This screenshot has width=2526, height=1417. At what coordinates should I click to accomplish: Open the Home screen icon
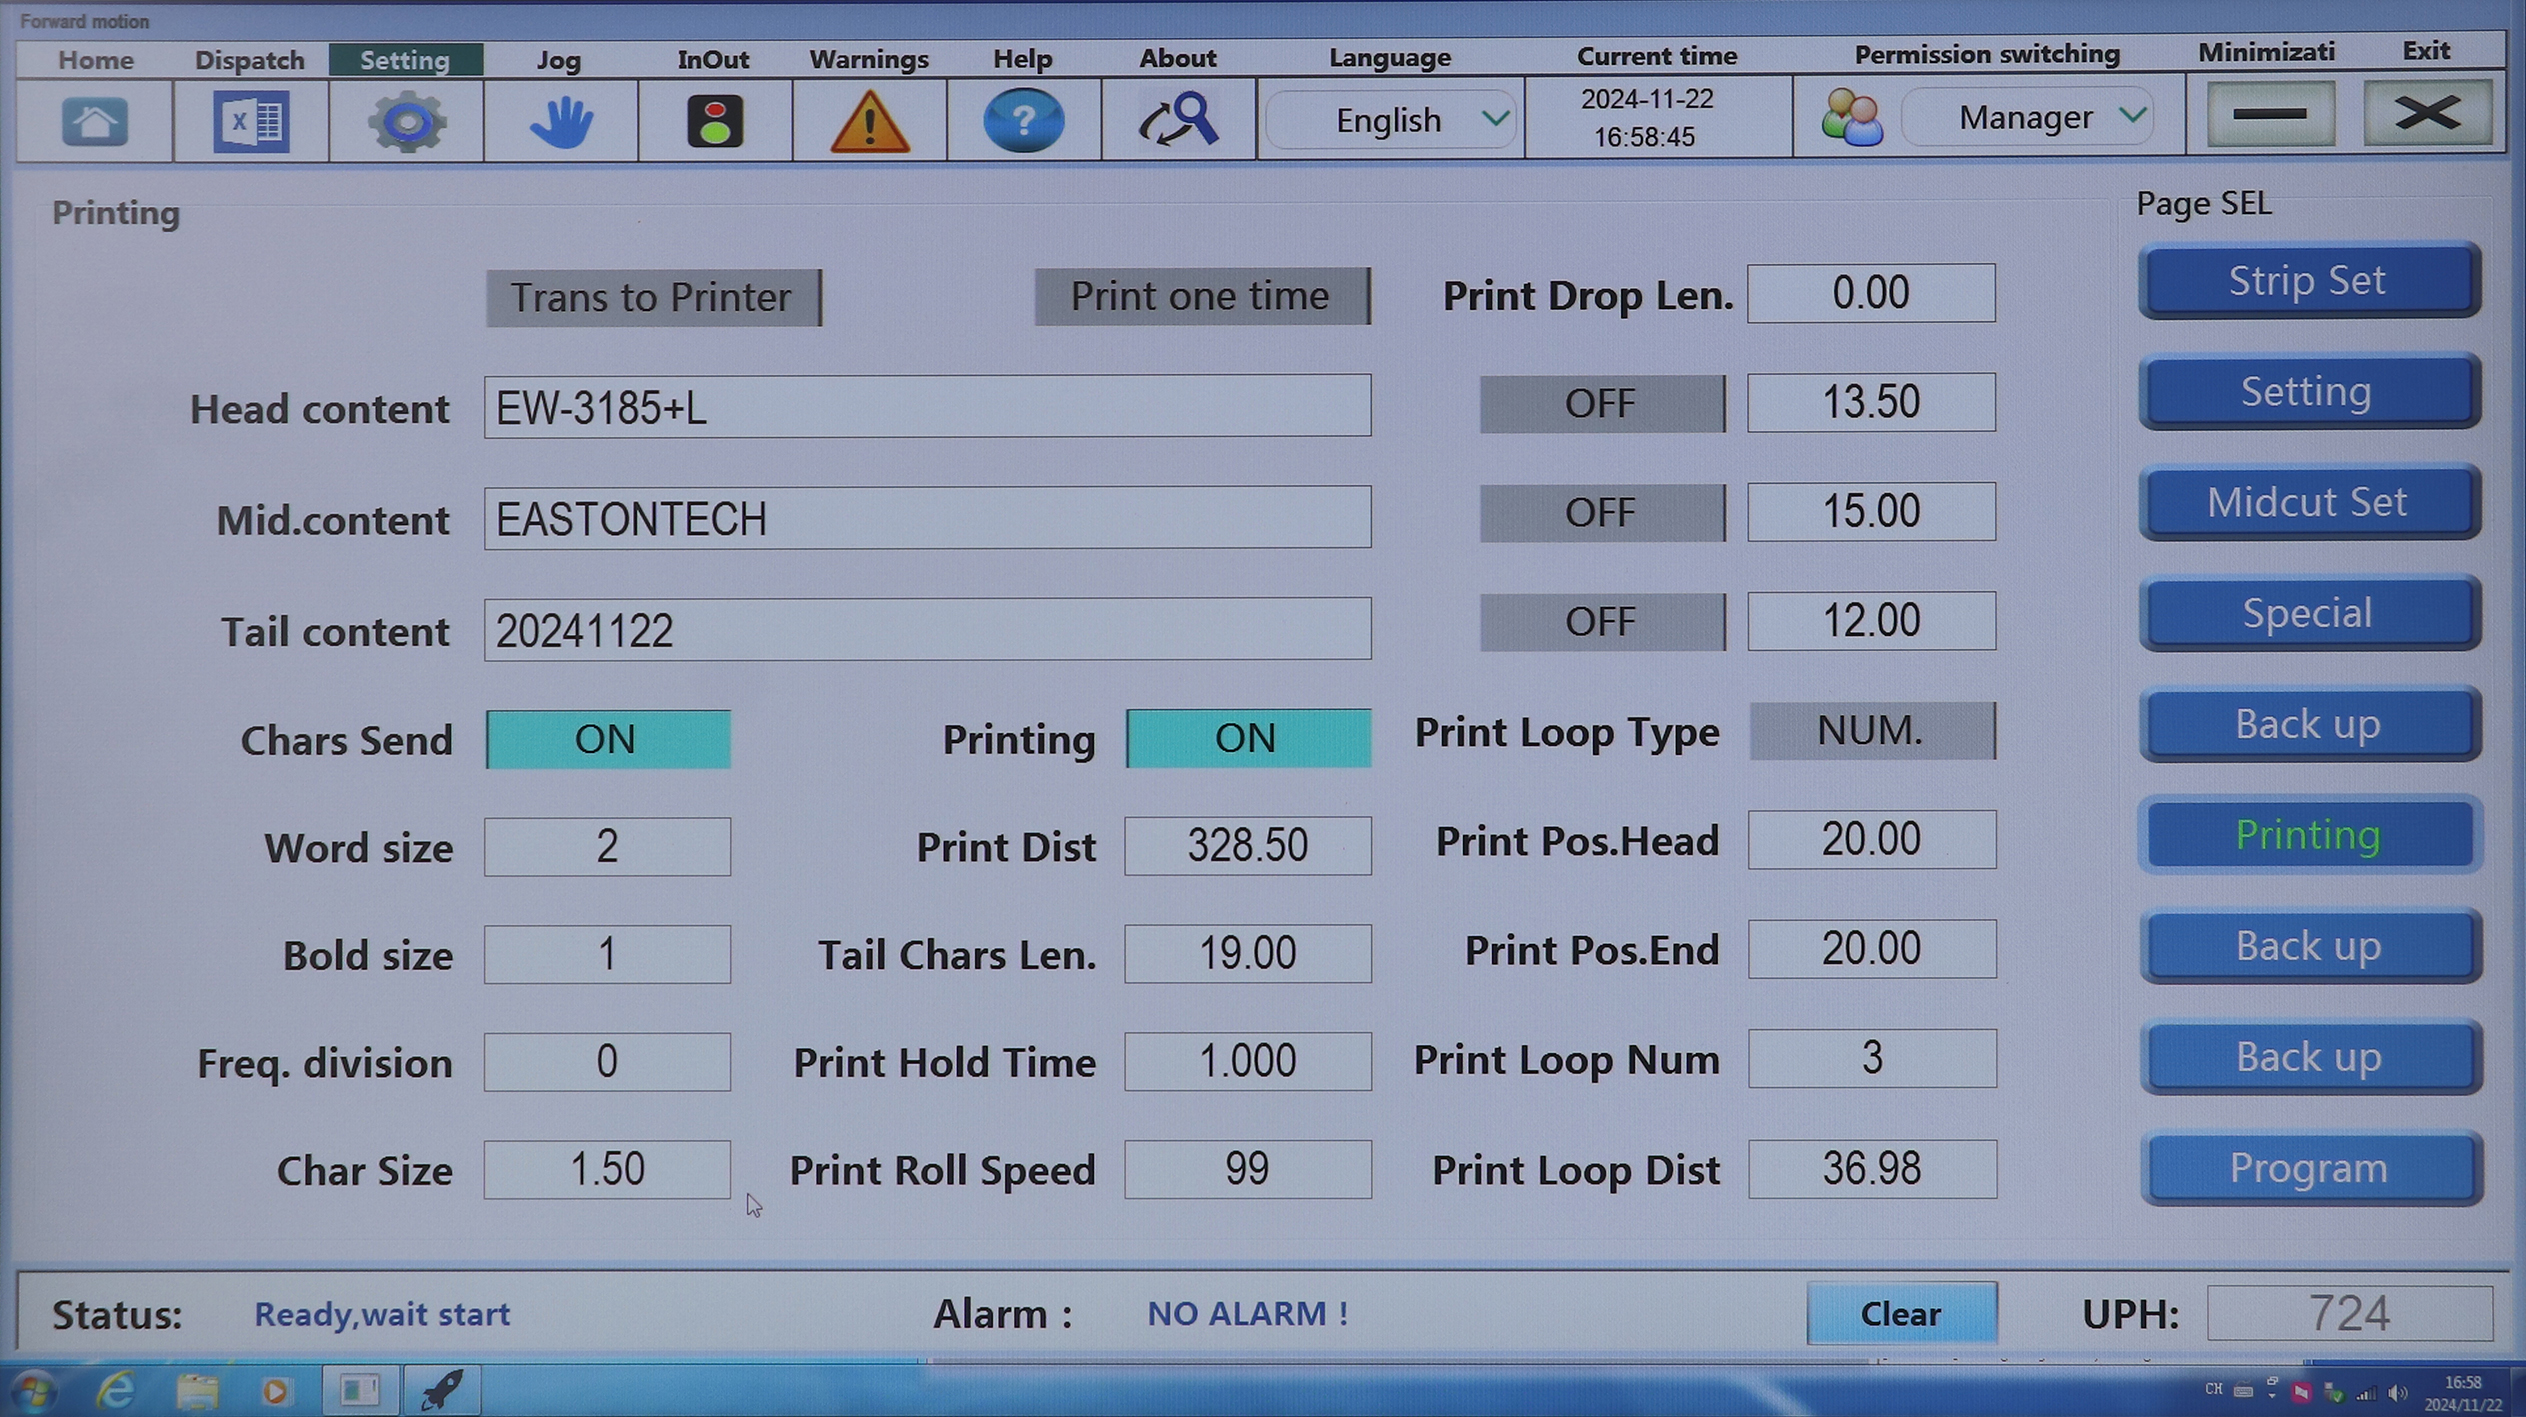(95, 122)
